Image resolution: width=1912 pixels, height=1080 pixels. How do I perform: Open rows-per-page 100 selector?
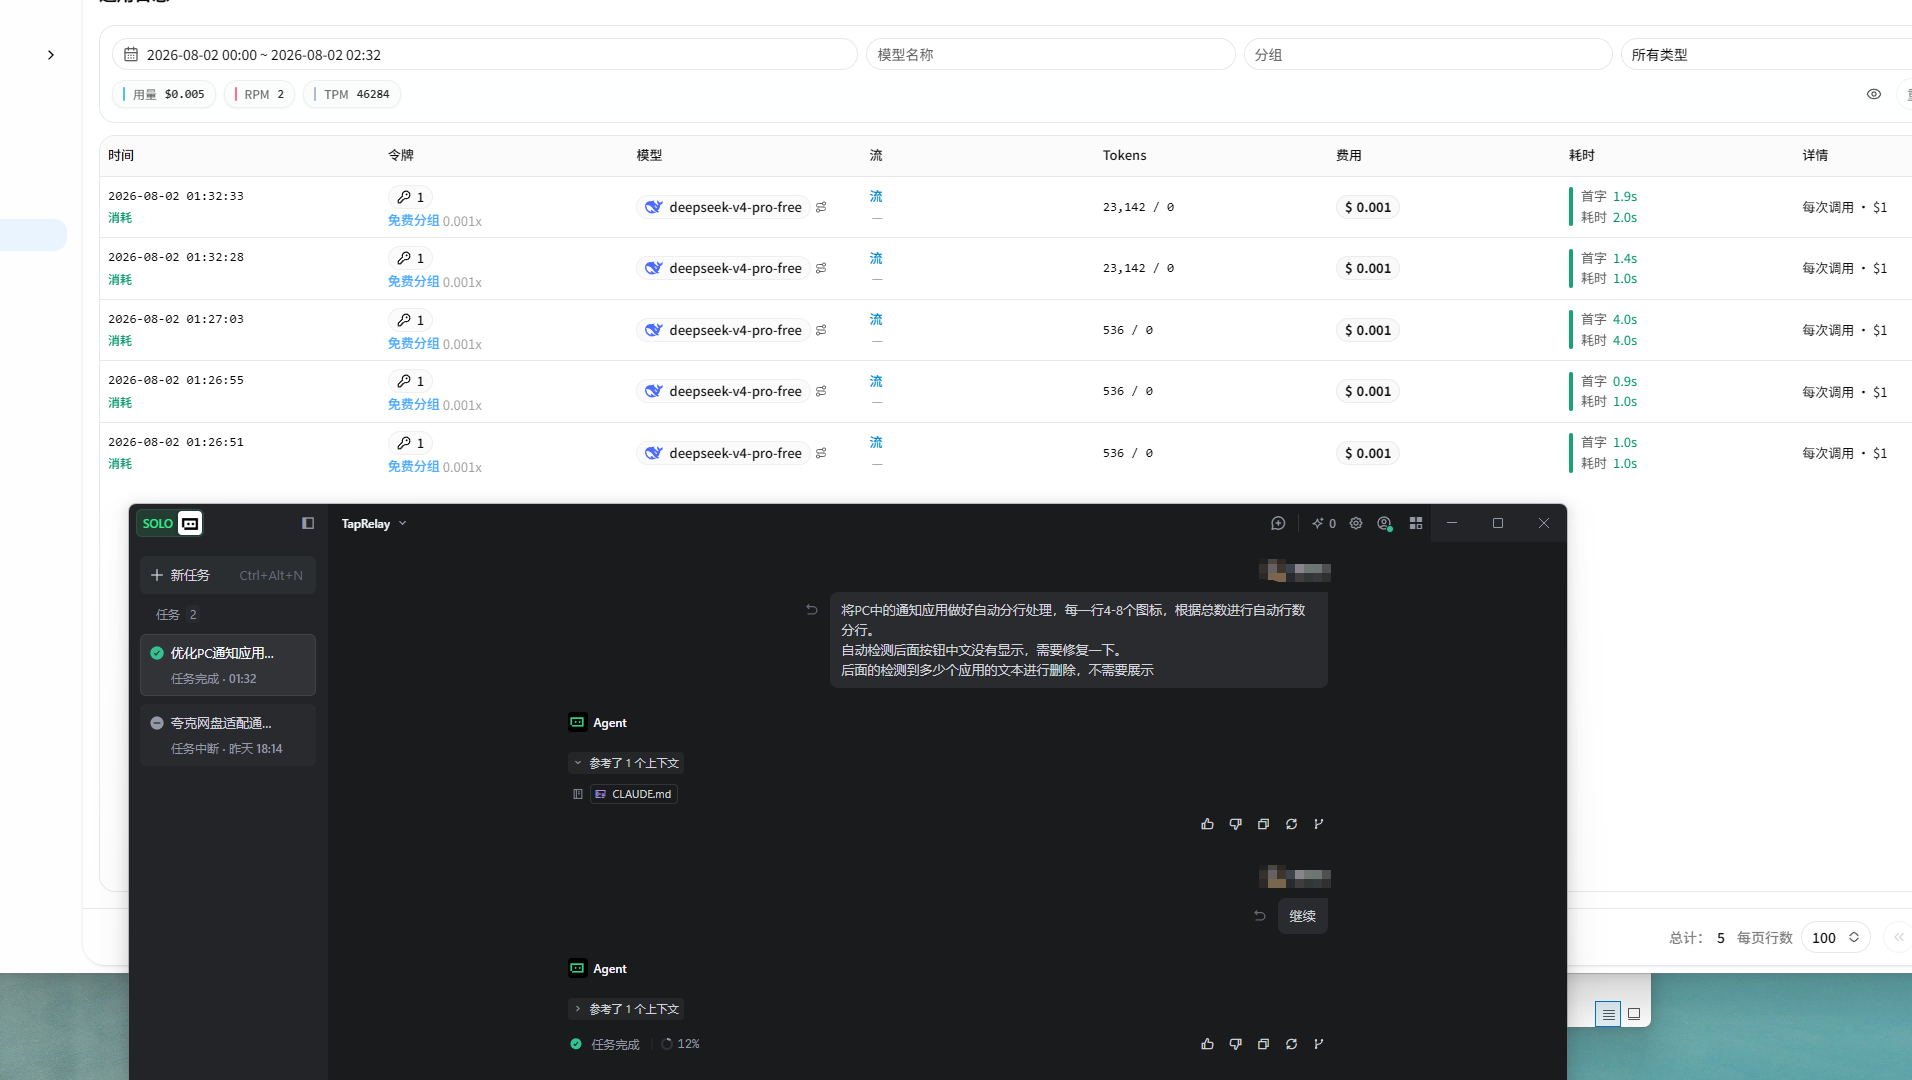[1835, 937]
